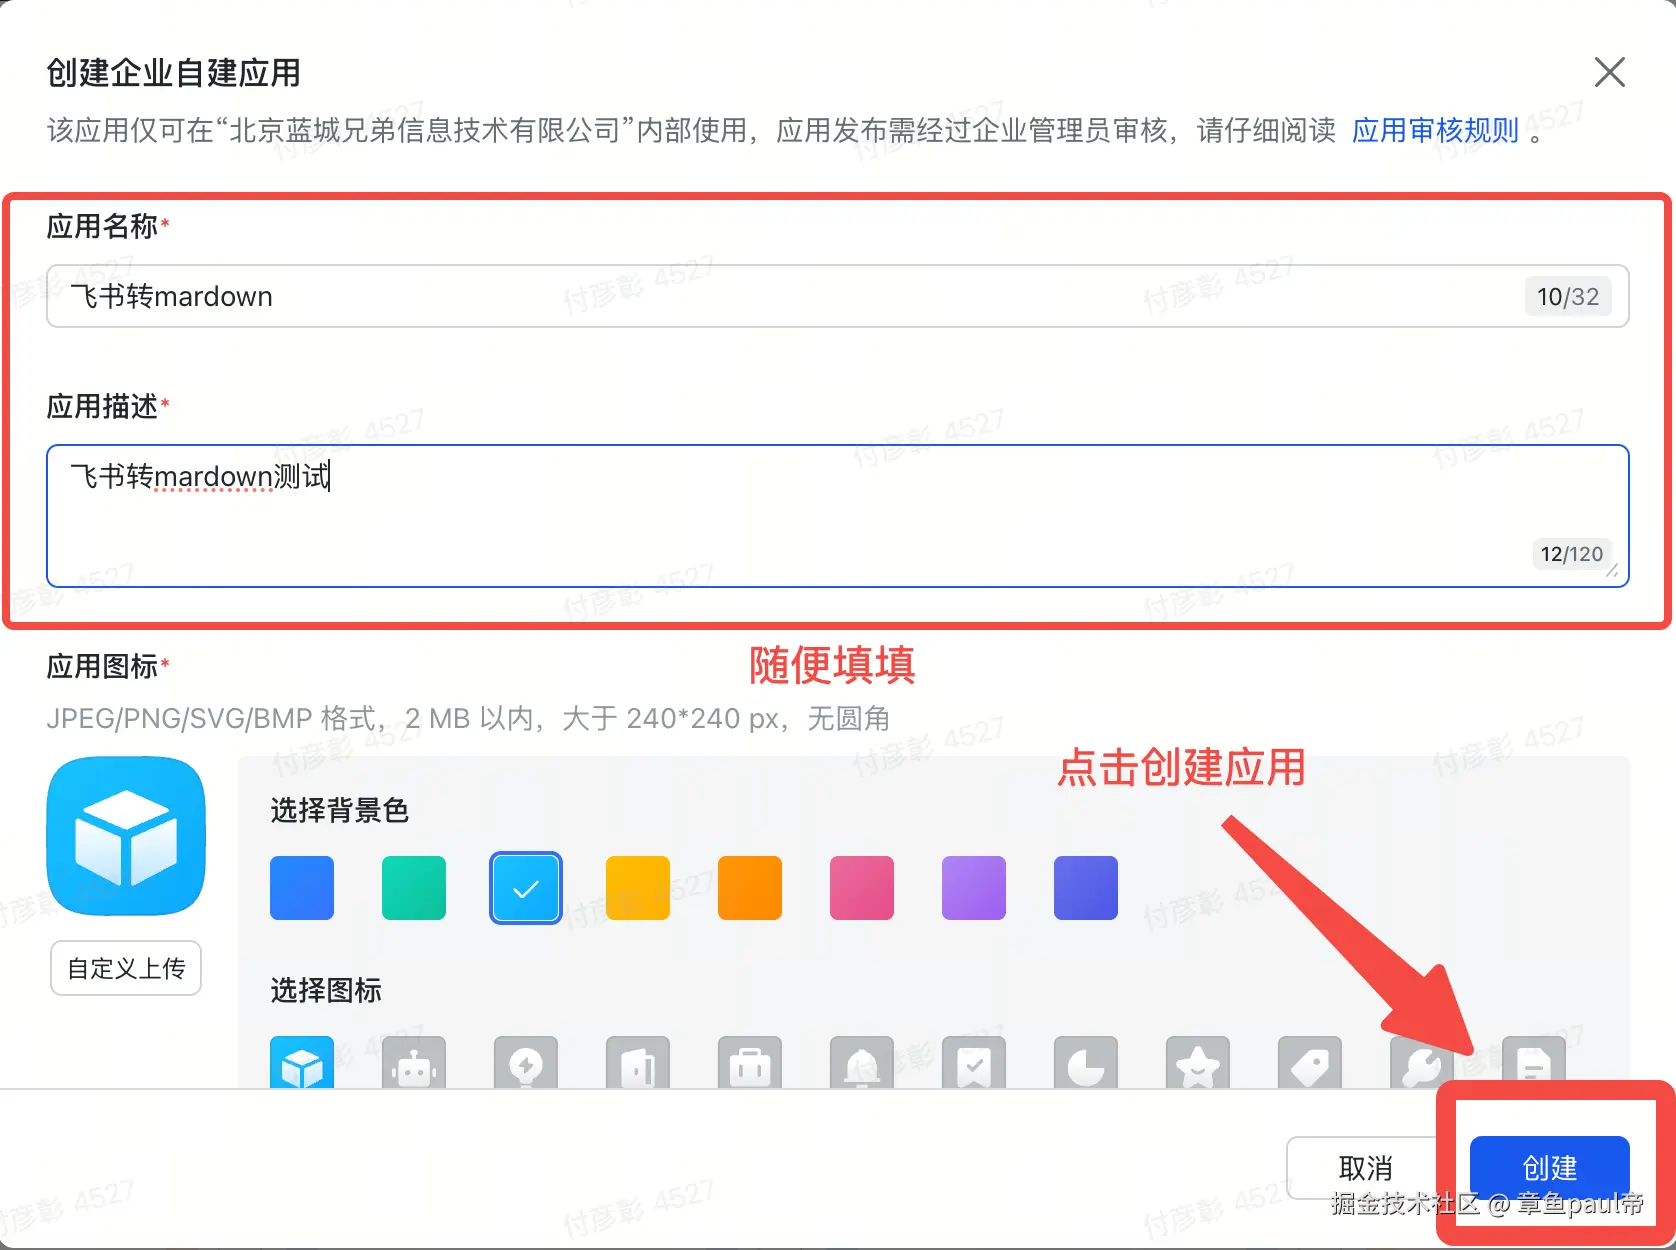Screen dimensions: 1676x1250
Task: Click the JPEG/PNG/SVG/BMP format hint text
Action: click(468, 719)
